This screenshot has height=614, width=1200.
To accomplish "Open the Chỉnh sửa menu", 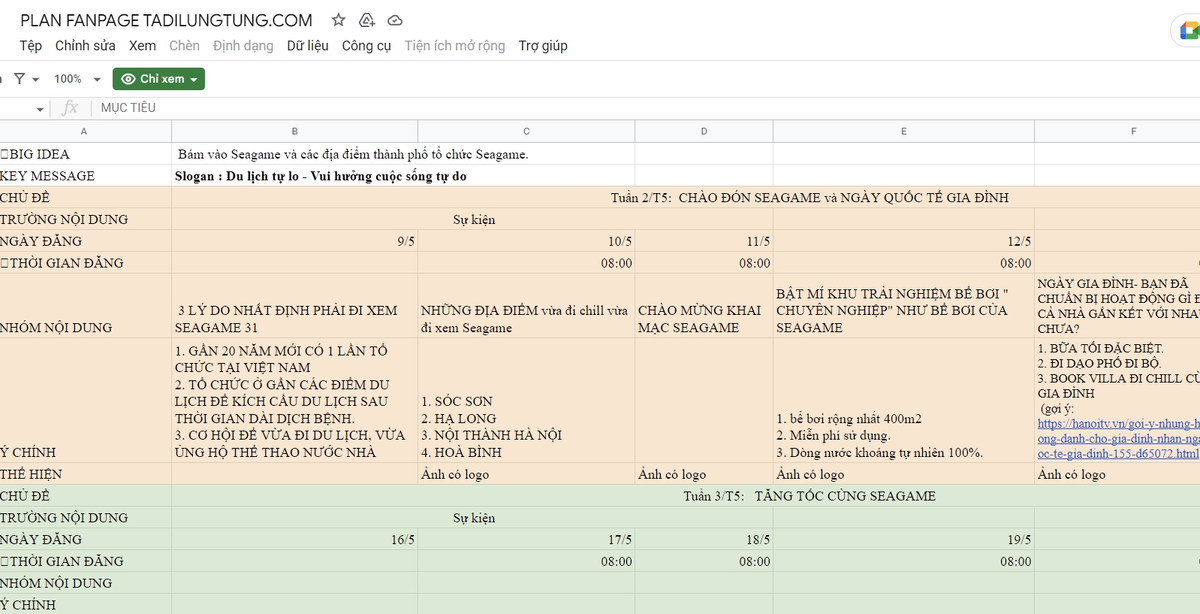I will 85,46.
